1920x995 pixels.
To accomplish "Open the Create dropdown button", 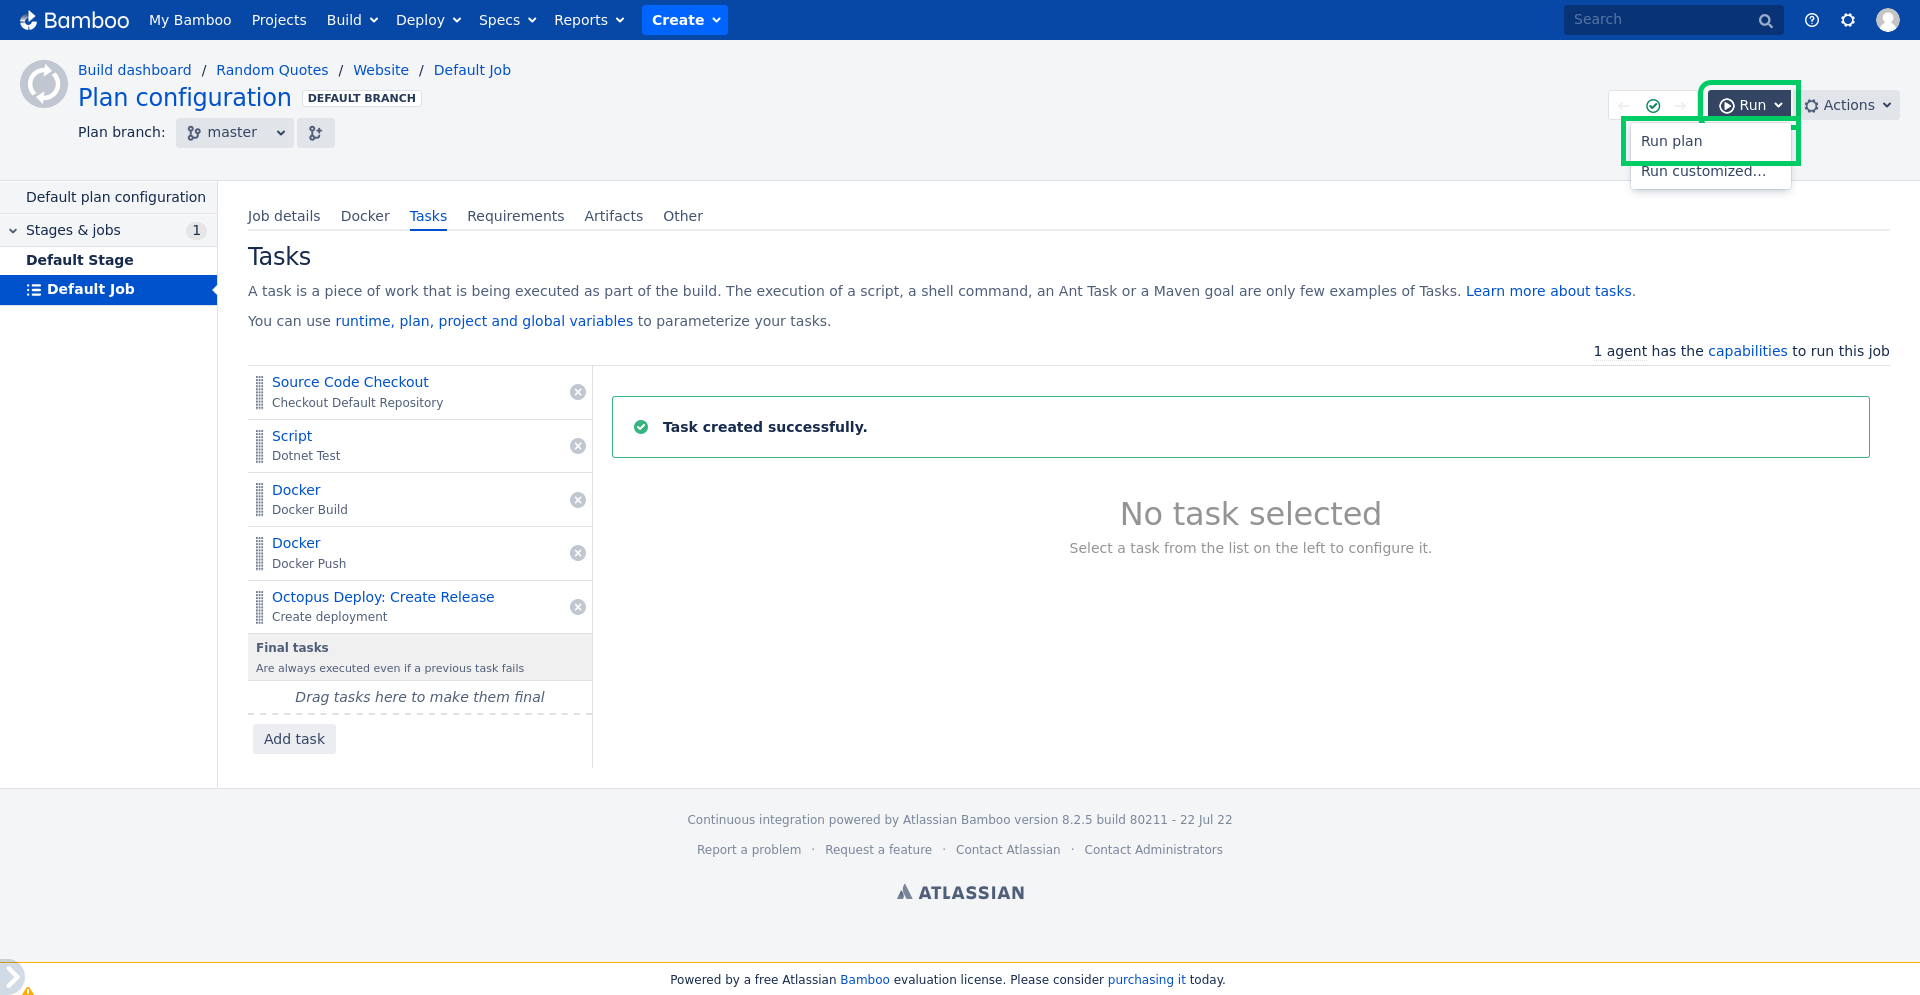I will pos(685,20).
